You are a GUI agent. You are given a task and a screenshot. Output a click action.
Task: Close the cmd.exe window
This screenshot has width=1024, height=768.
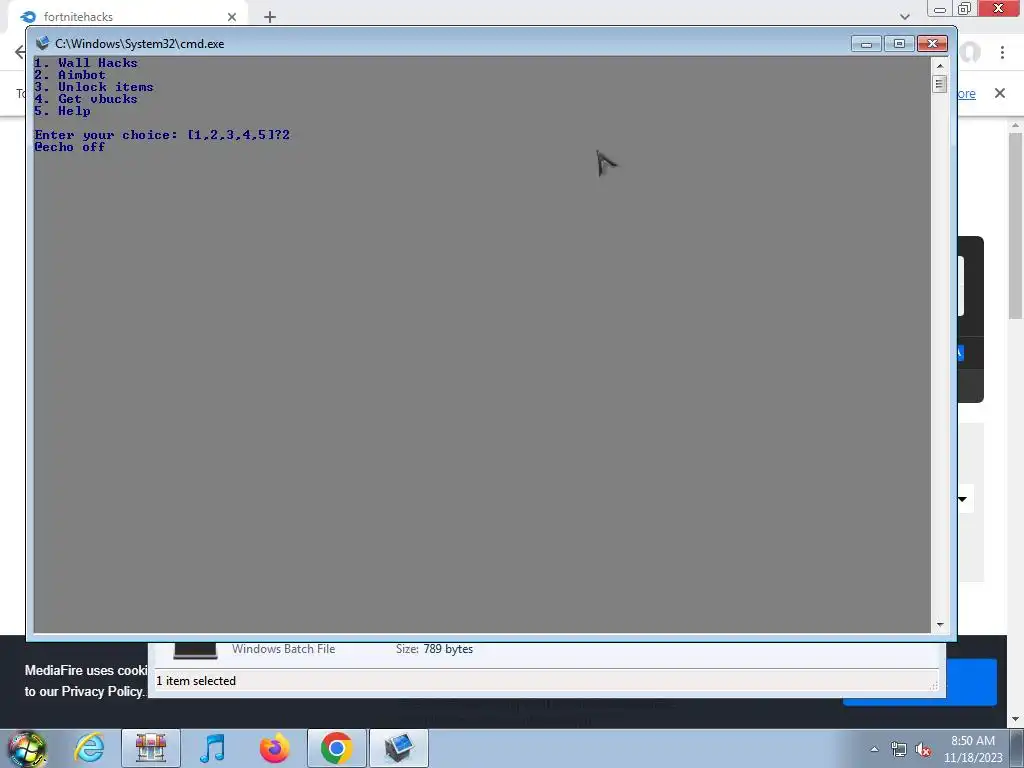pos(933,44)
